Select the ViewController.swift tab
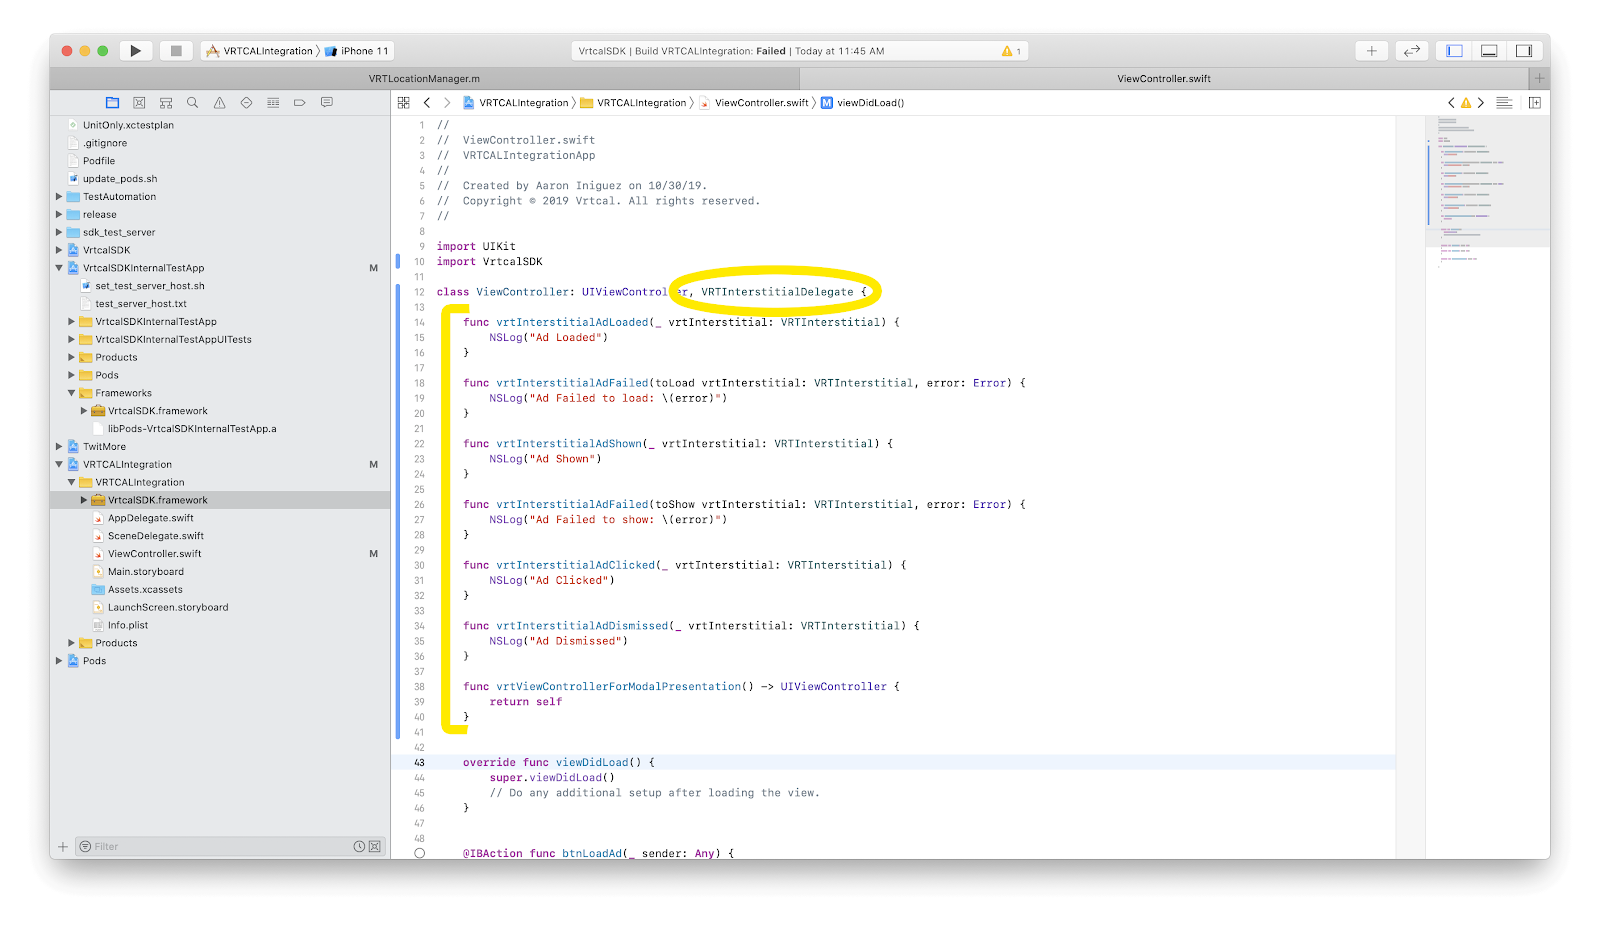 coord(1163,79)
